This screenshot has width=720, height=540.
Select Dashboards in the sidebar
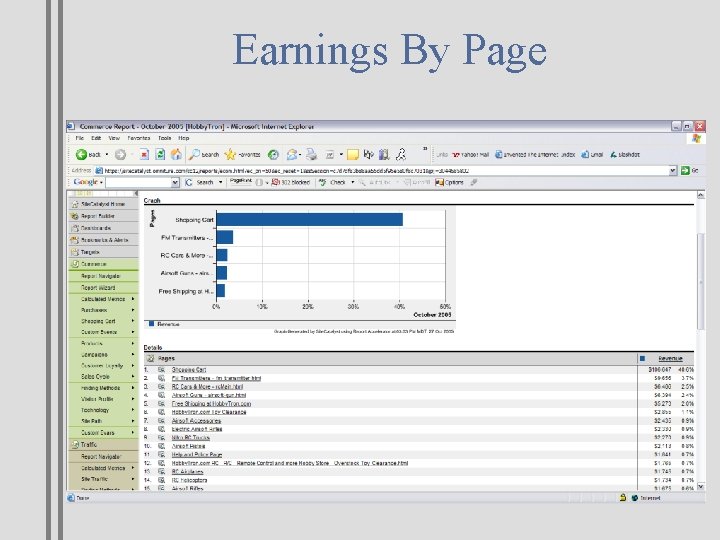pyautogui.click(x=103, y=228)
